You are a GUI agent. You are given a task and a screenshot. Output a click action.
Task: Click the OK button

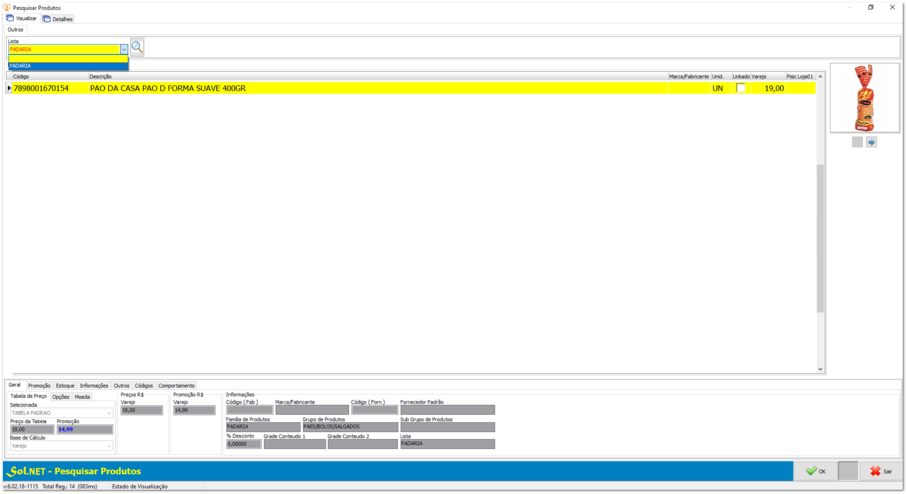pyautogui.click(x=816, y=471)
